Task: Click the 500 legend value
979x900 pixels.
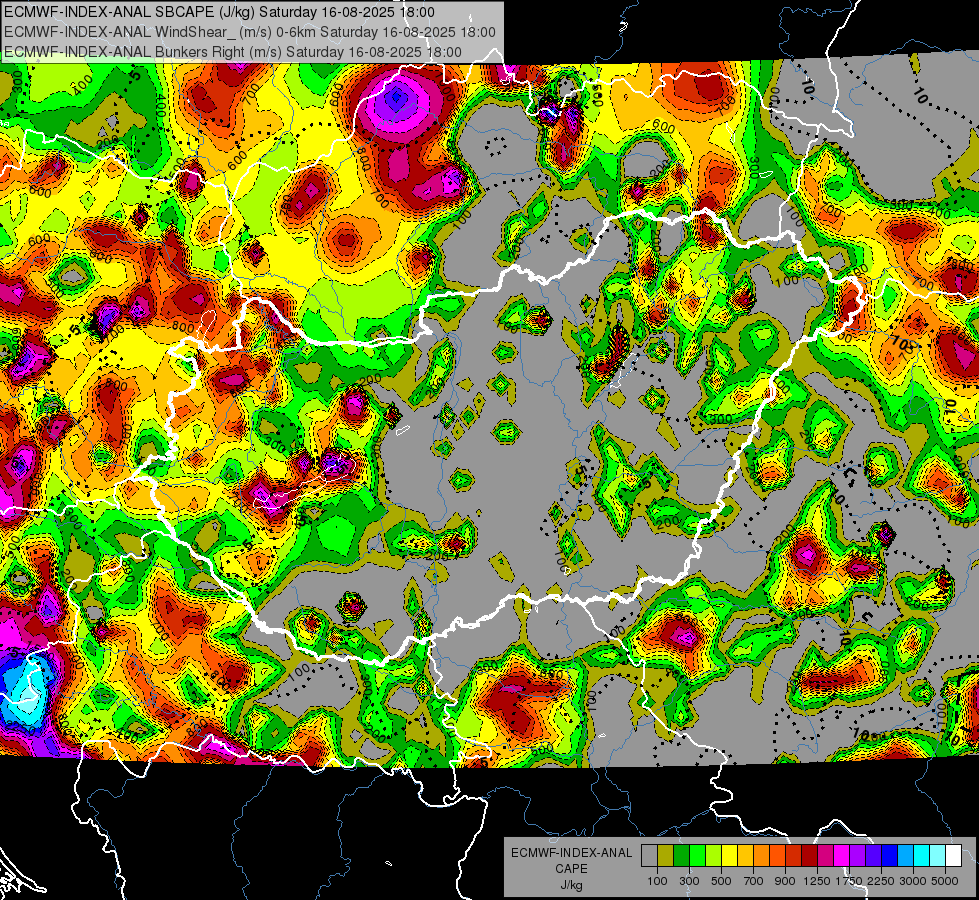Action: point(721,881)
